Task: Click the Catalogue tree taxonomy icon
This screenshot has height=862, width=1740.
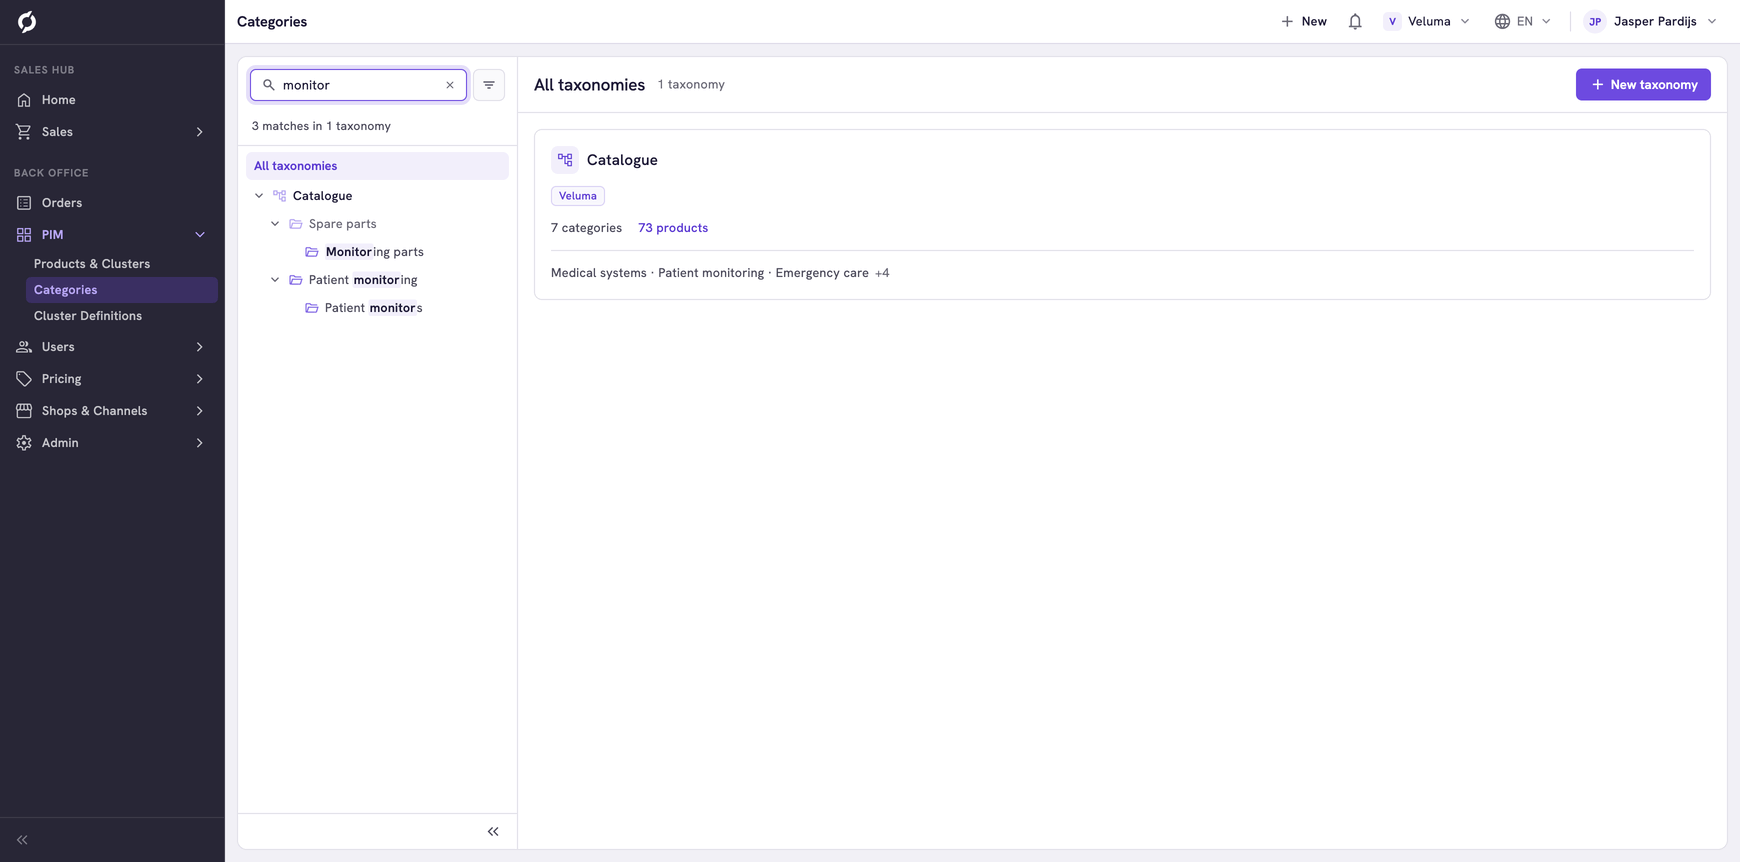Action: [x=280, y=196]
